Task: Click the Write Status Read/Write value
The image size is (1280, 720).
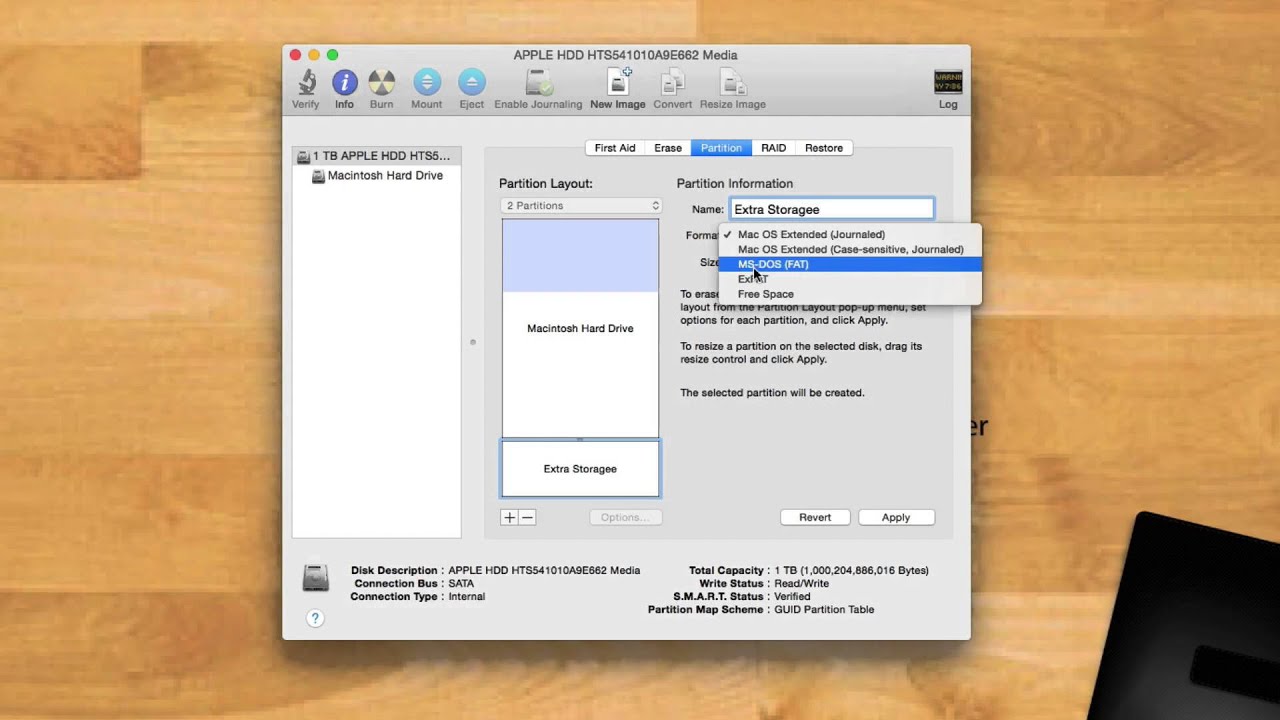Action: [801, 584]
